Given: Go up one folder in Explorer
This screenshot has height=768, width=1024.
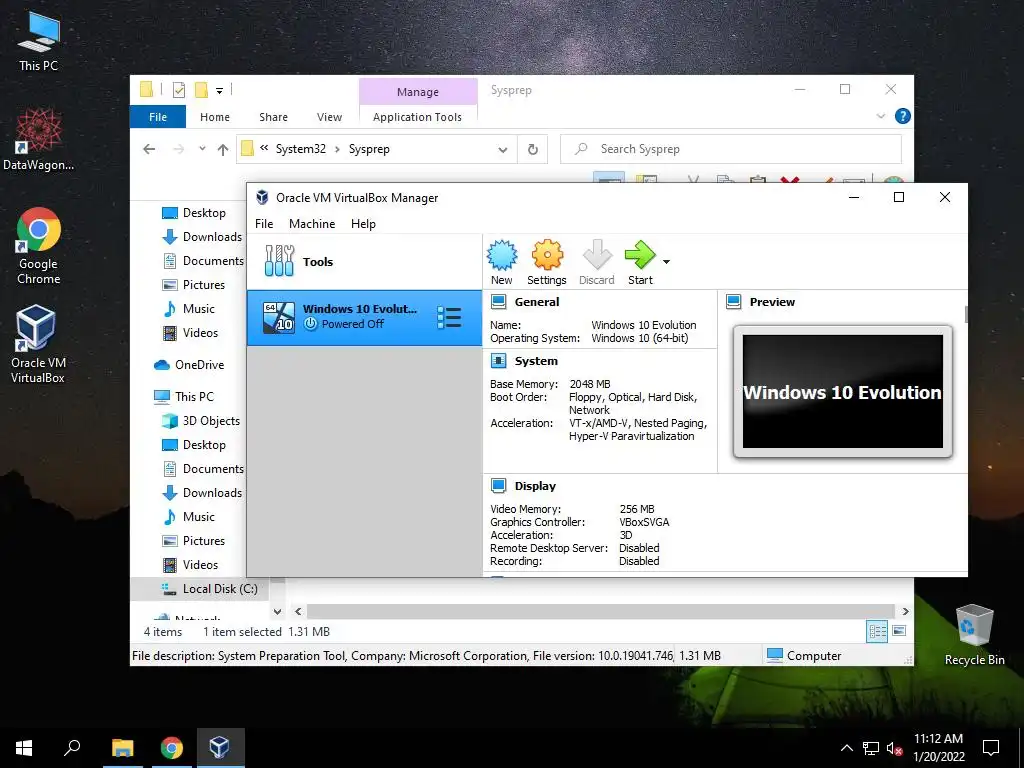Looking at the screenshot, I should point(223,150).
